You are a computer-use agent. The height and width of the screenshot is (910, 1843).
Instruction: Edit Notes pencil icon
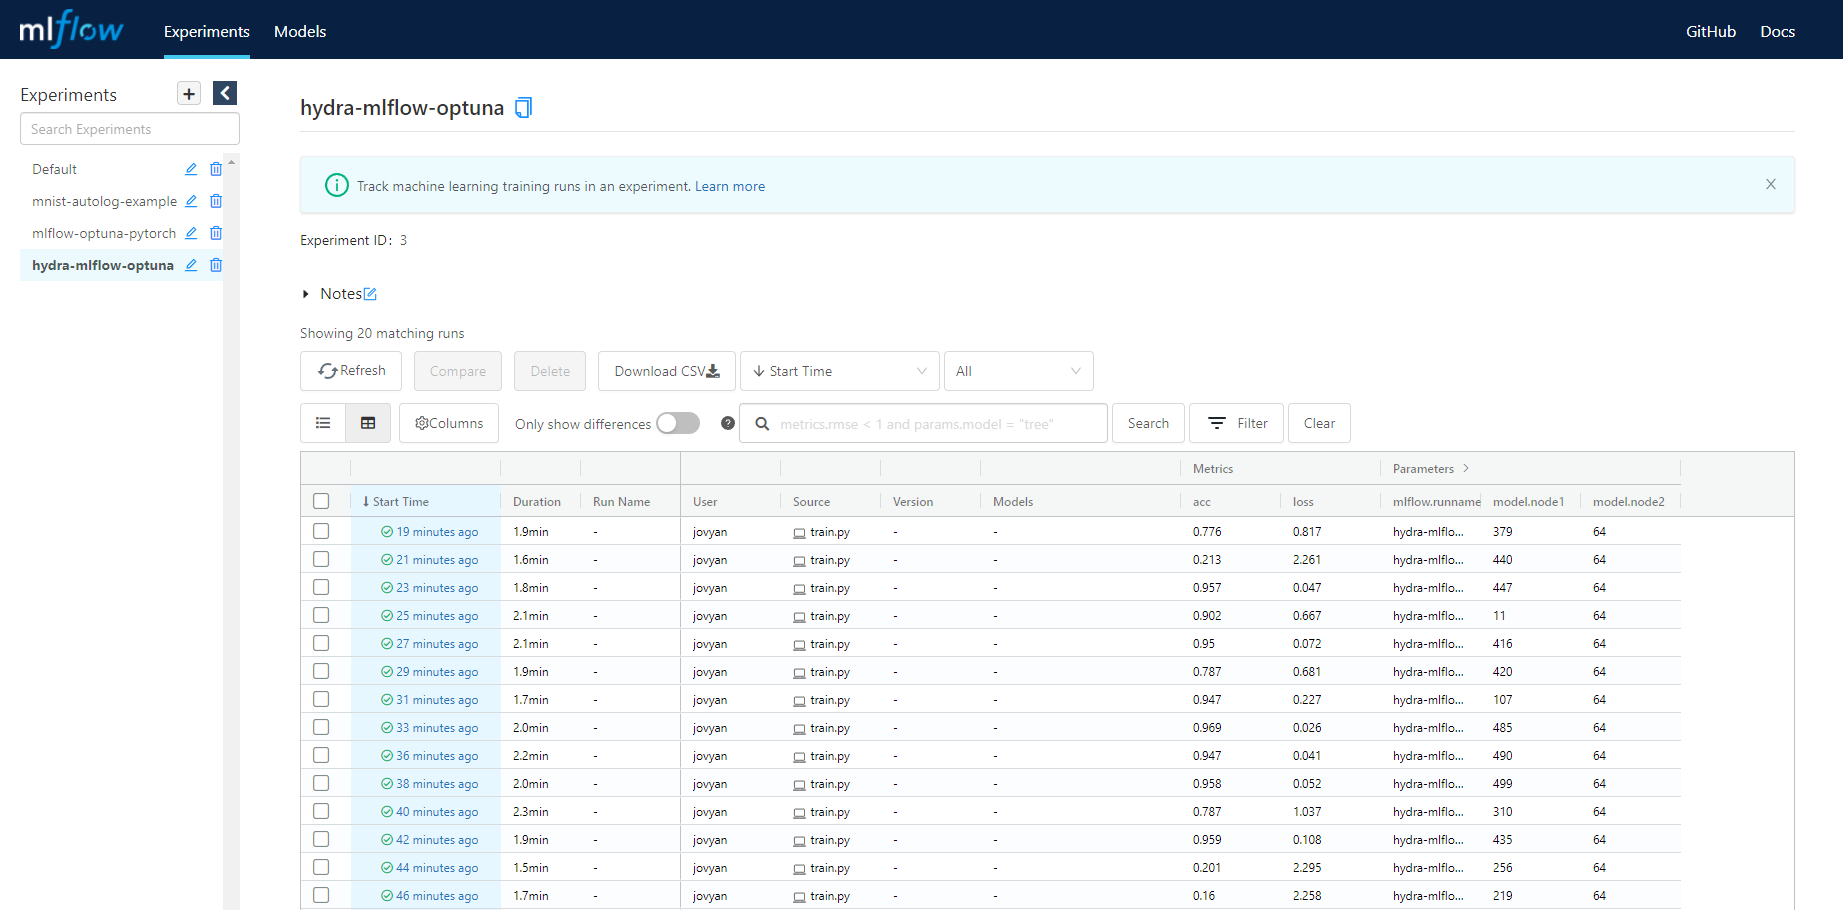370,294
